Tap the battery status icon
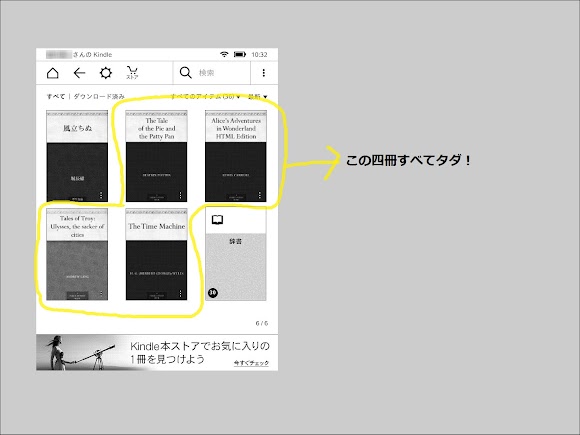This screenshot has width=580, height=435. pyautogui.click(x=240, y=54)
